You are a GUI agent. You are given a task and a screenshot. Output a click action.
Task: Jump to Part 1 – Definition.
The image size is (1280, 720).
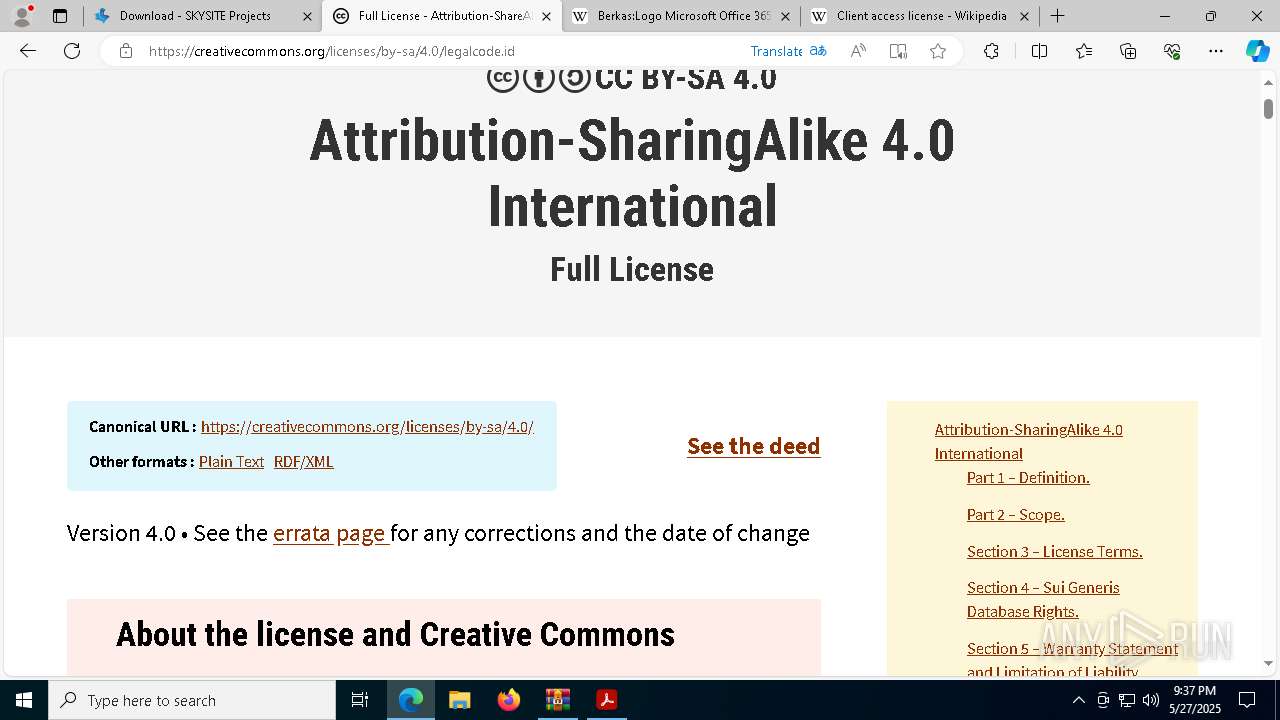[x=1028, y=478]
